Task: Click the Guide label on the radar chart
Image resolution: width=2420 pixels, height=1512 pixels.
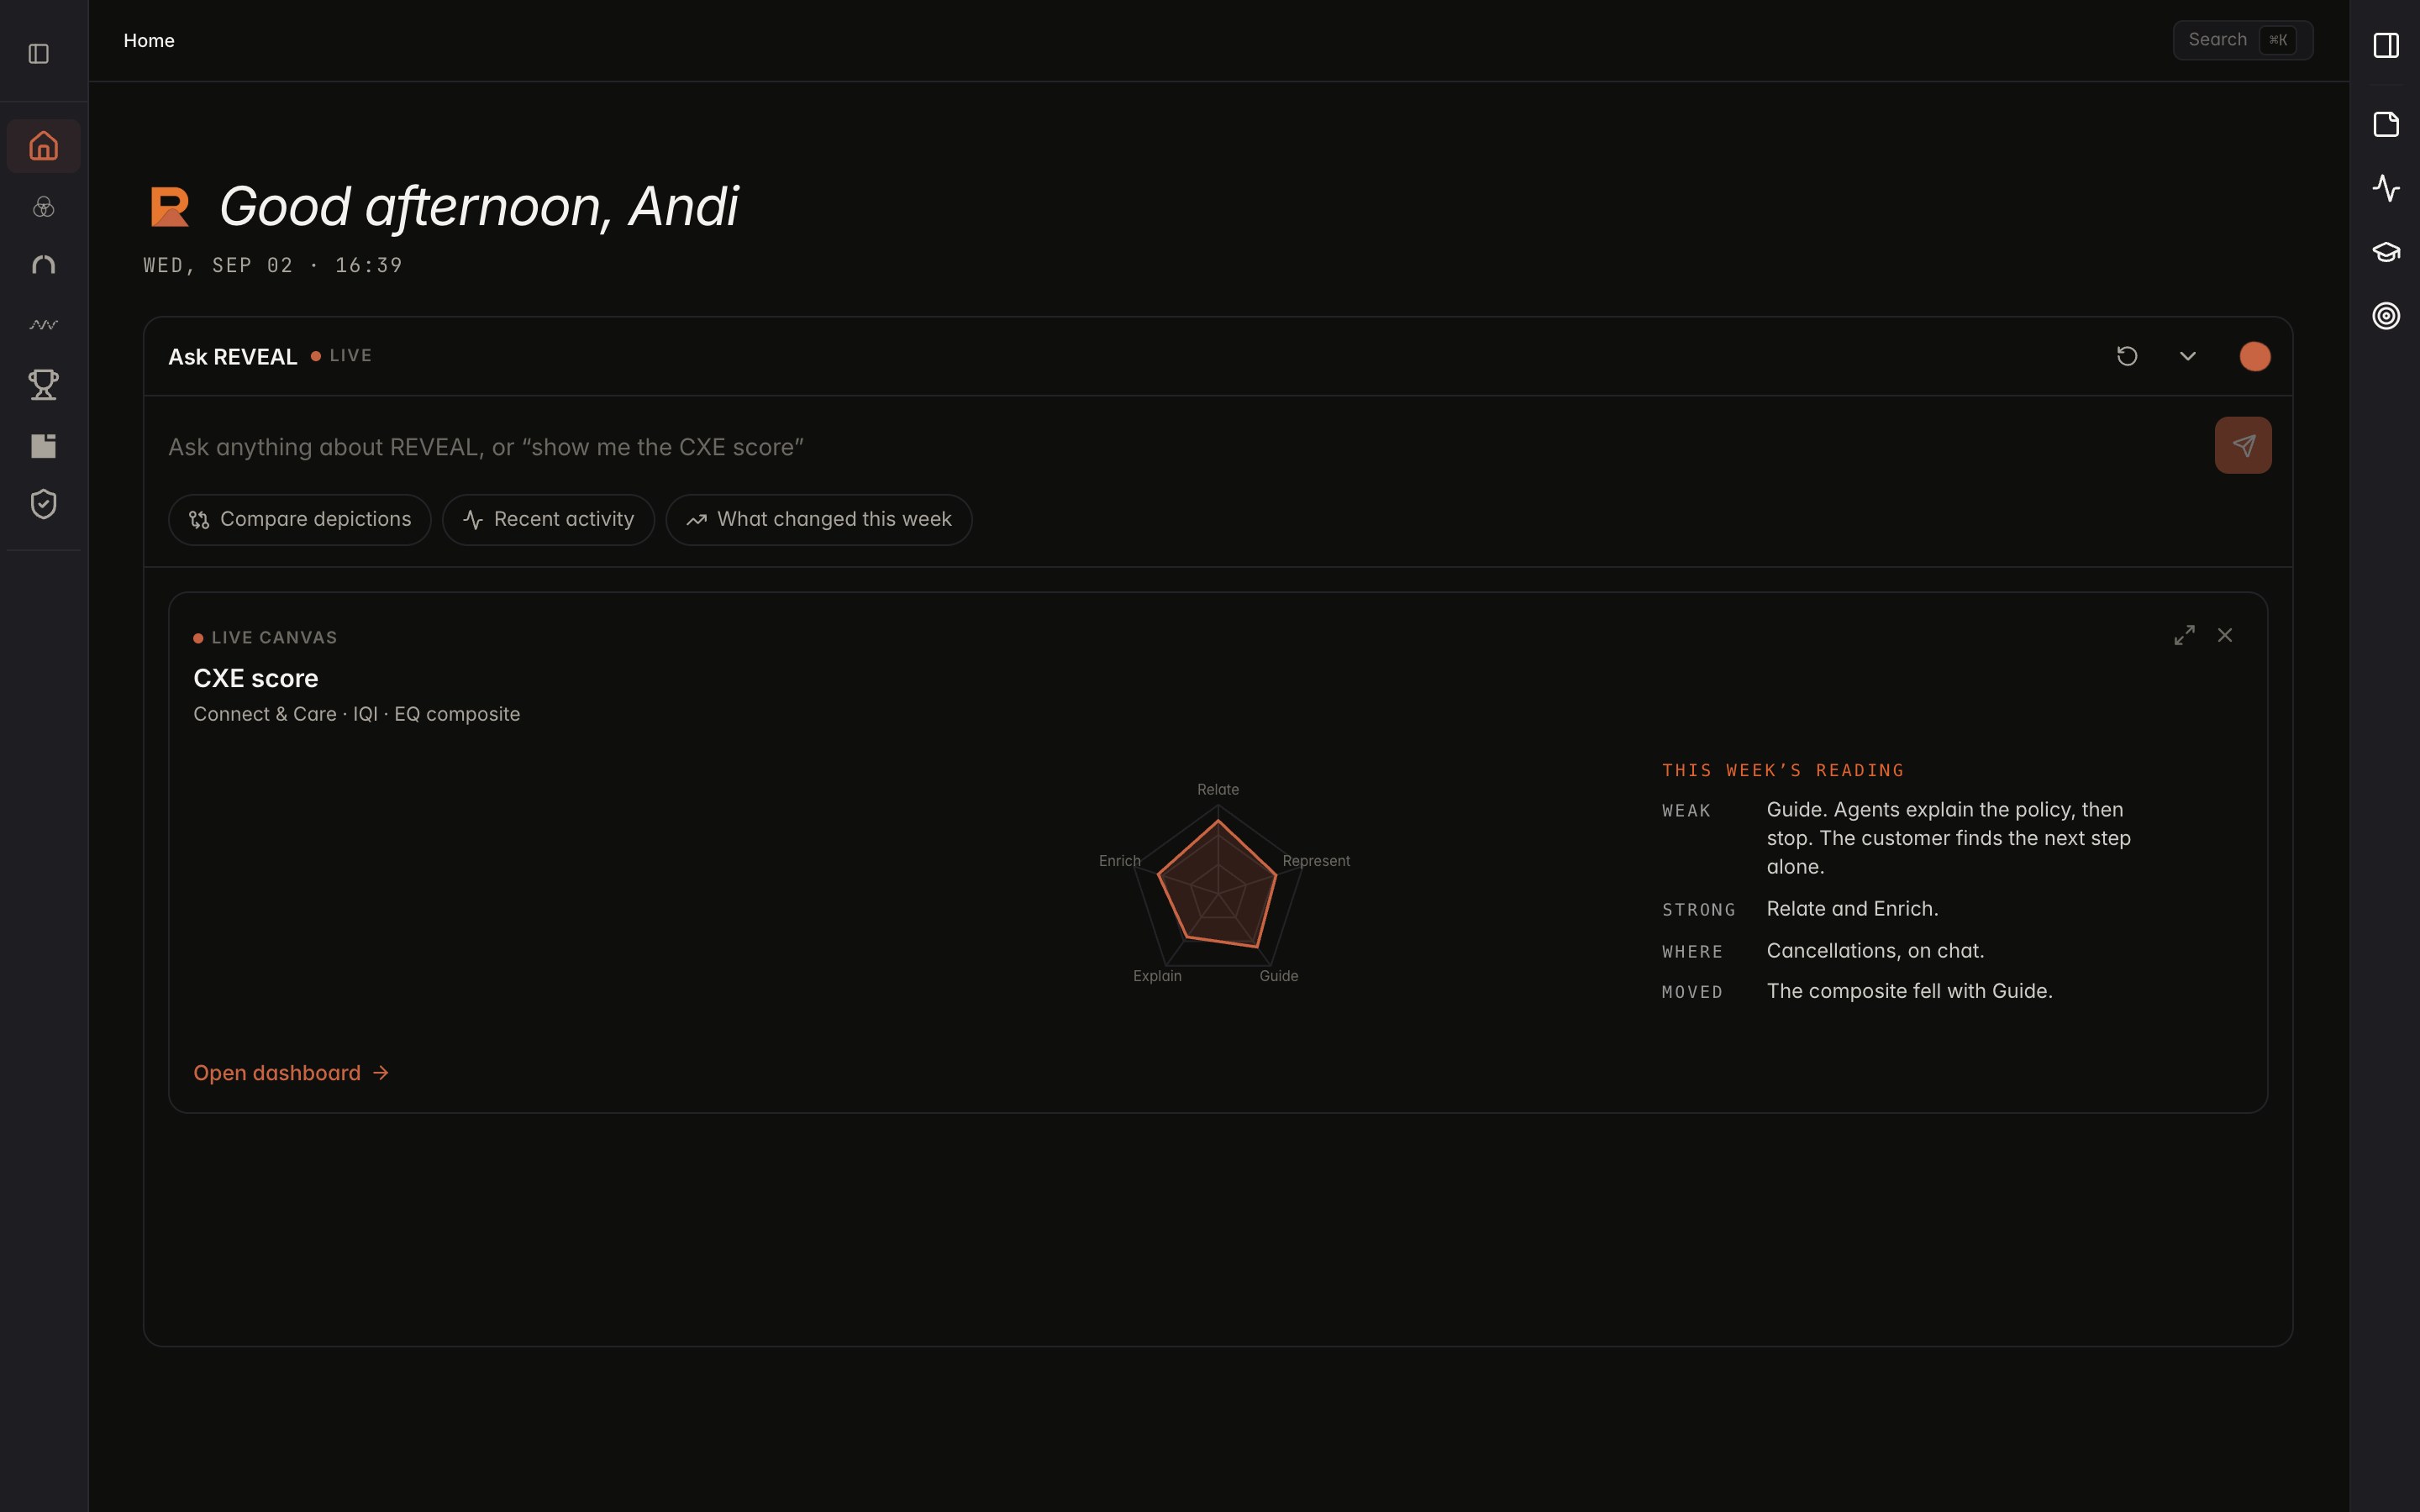Action: (1279, 976)
